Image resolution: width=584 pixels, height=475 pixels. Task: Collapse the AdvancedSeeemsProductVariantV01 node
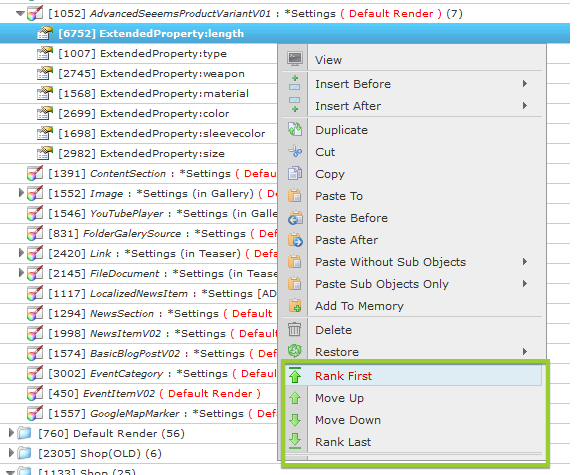point(20,14)
